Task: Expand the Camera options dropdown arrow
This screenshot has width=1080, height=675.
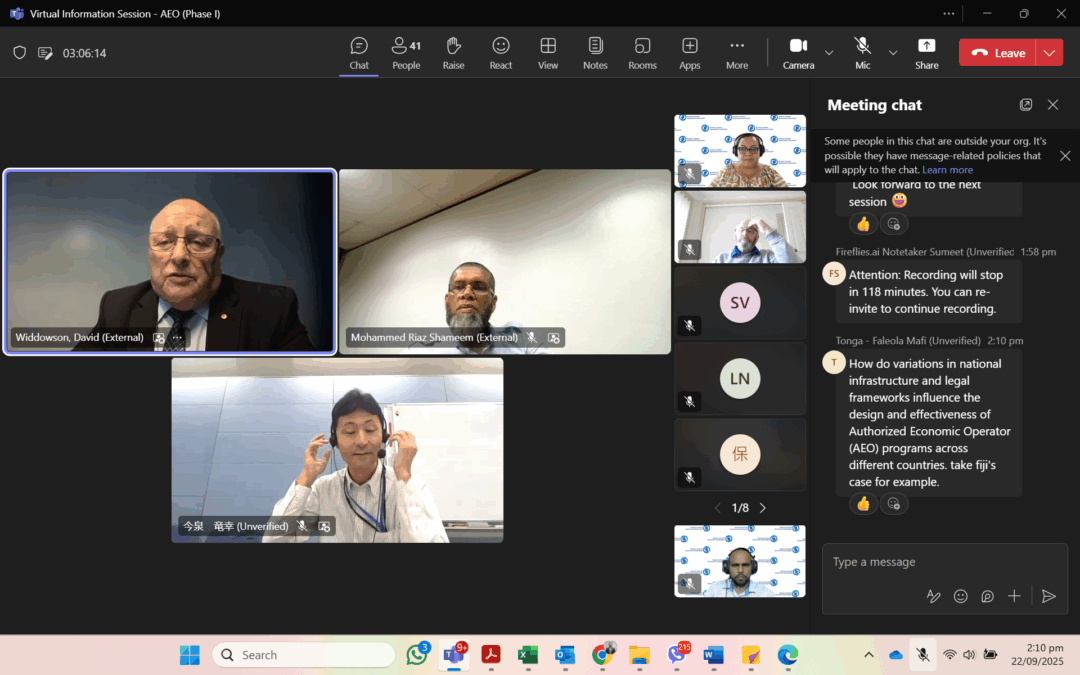Action: tap(829, 52)
